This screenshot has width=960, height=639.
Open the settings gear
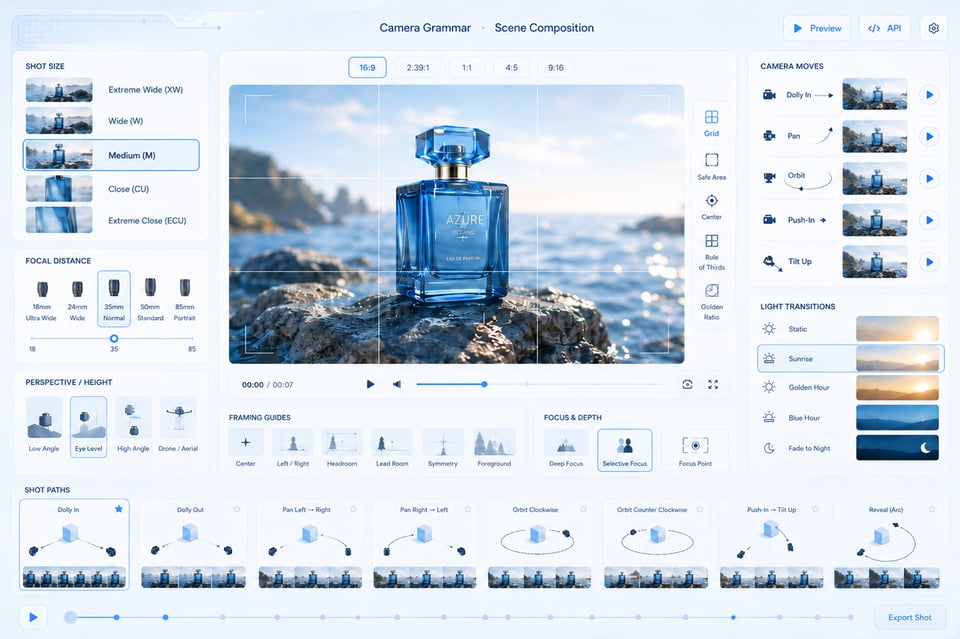coord(933,28)
